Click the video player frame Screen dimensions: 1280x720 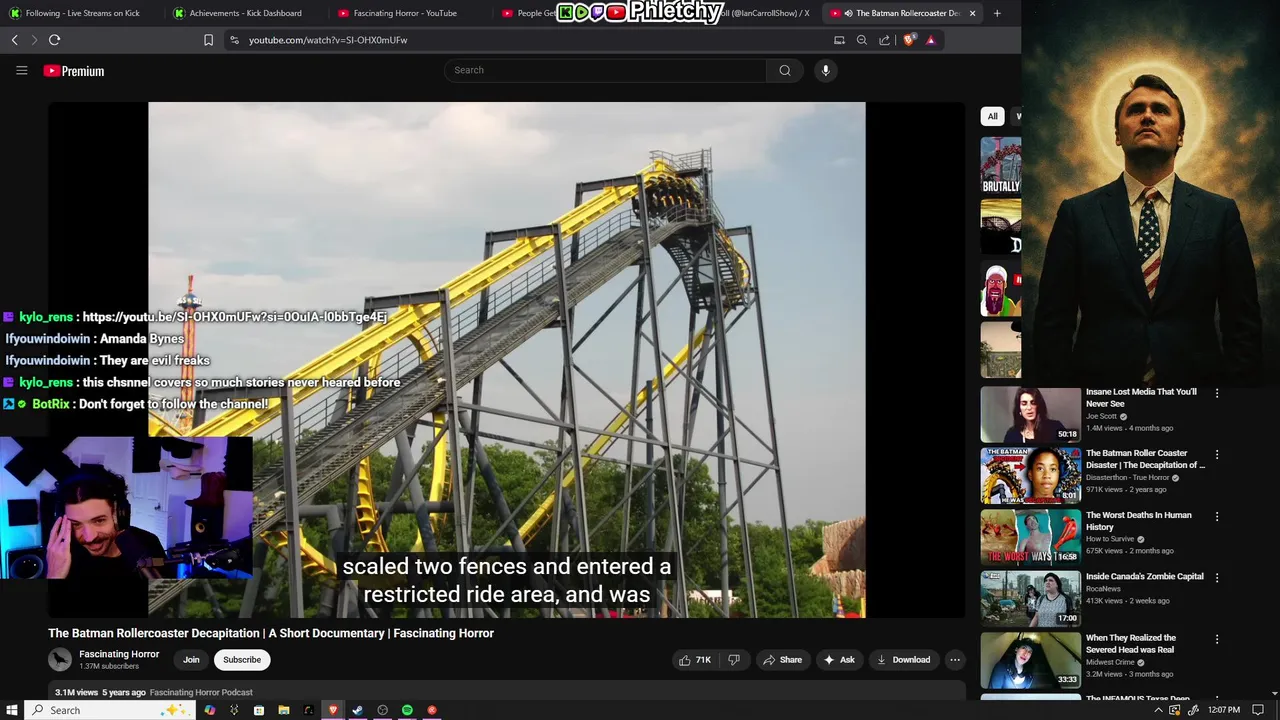click(506, 359)
